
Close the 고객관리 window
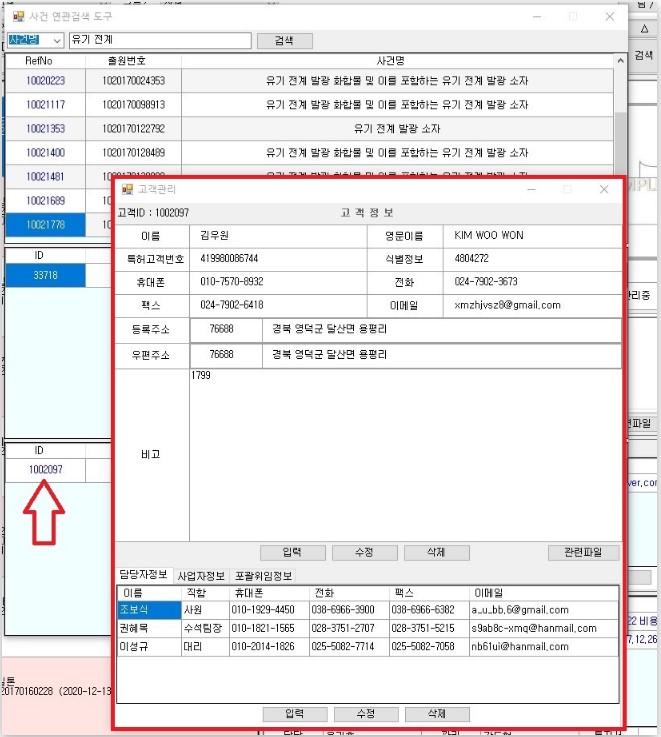(x=604, y=189)
